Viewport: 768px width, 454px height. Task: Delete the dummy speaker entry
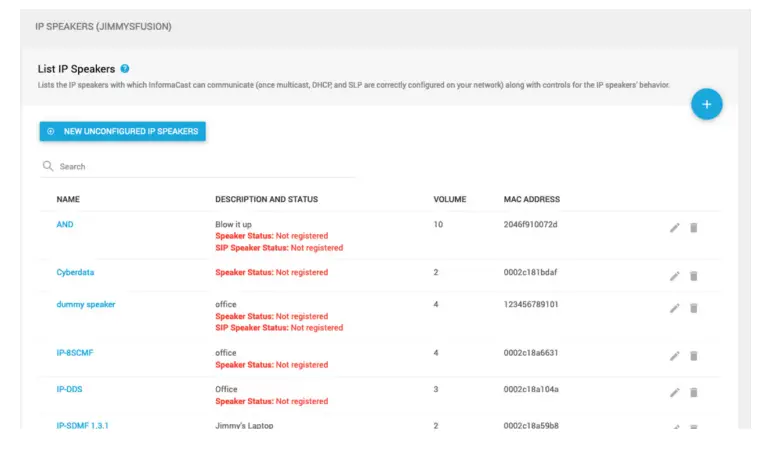[x=694, y=308]
